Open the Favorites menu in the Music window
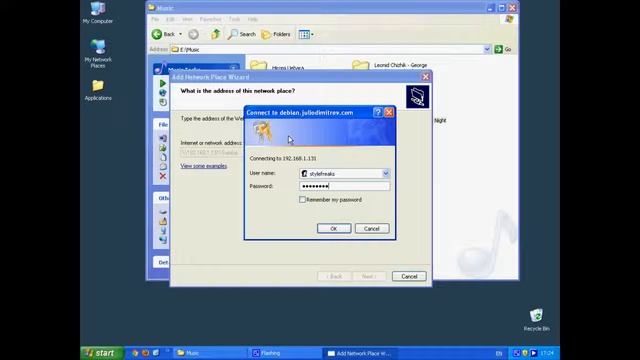The image size is (640, 360). (x=210, y=19)
